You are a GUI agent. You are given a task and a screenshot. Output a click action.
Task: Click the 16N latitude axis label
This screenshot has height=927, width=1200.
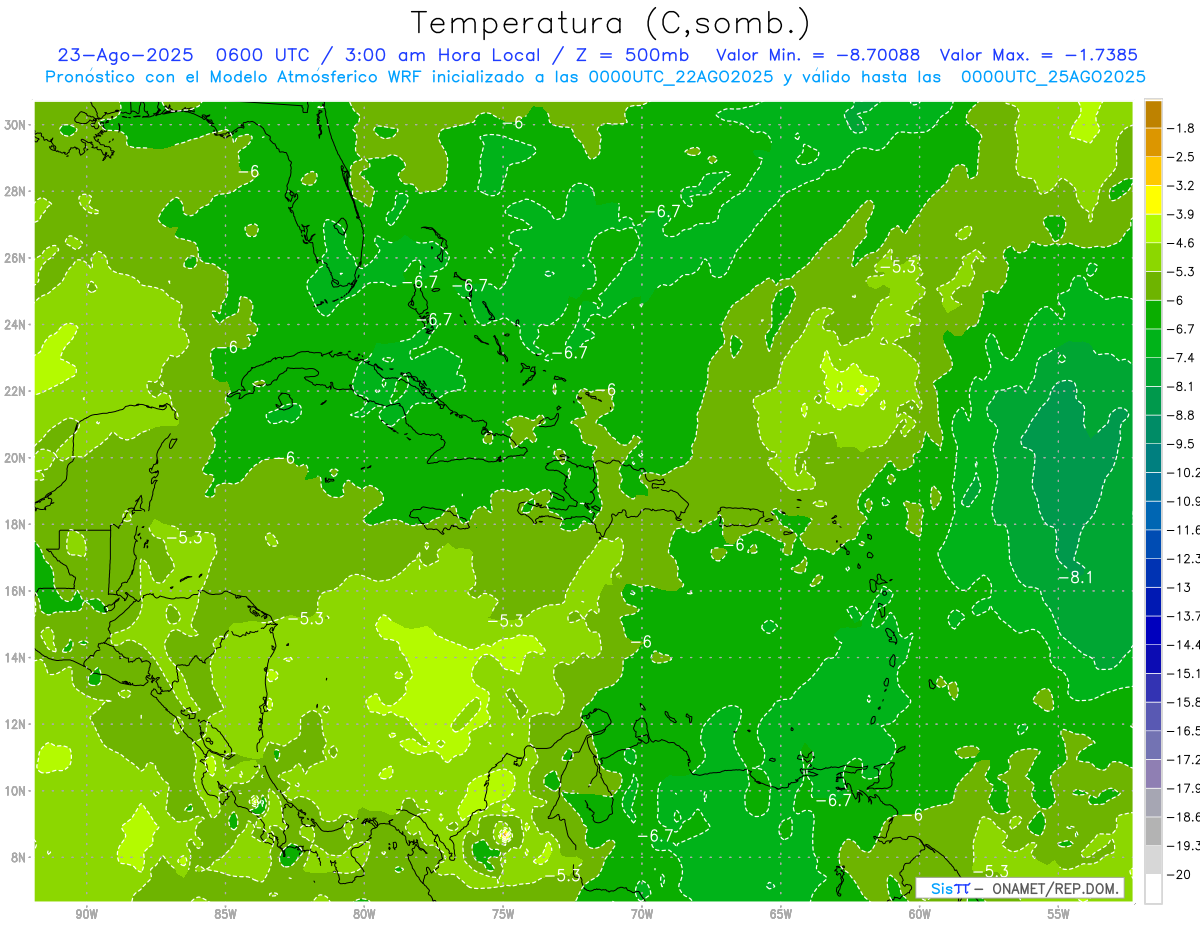[17, 591]
